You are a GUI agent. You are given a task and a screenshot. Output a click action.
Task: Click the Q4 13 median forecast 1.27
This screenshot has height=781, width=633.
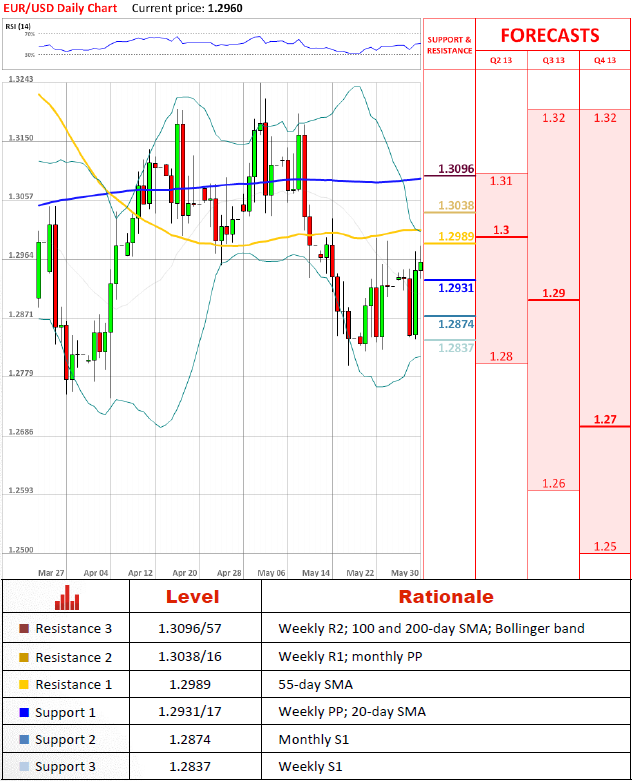point(605,419)
